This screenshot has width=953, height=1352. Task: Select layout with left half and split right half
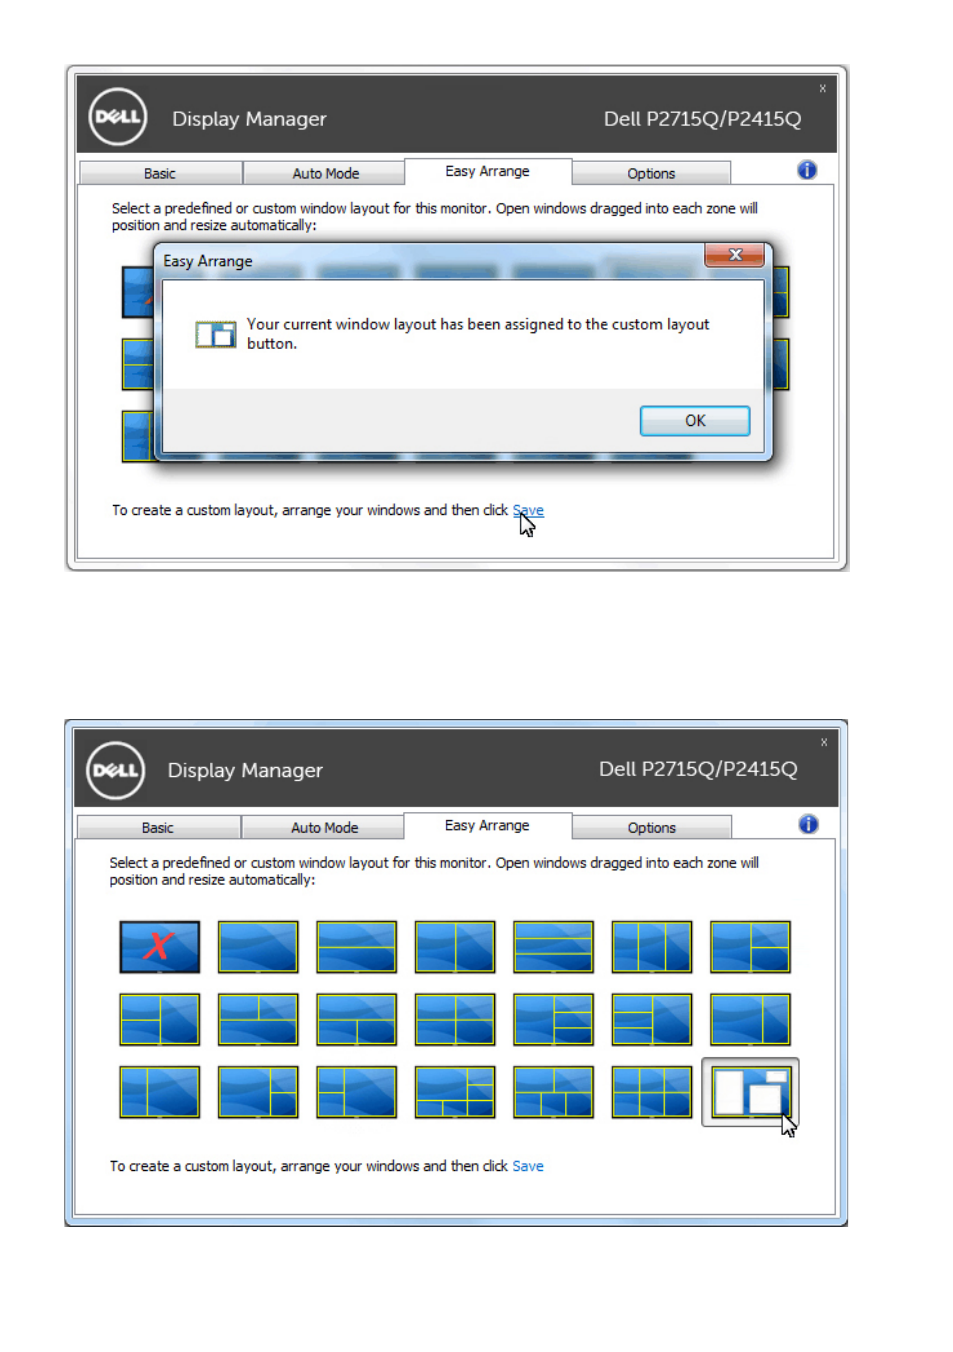(750, 947)
